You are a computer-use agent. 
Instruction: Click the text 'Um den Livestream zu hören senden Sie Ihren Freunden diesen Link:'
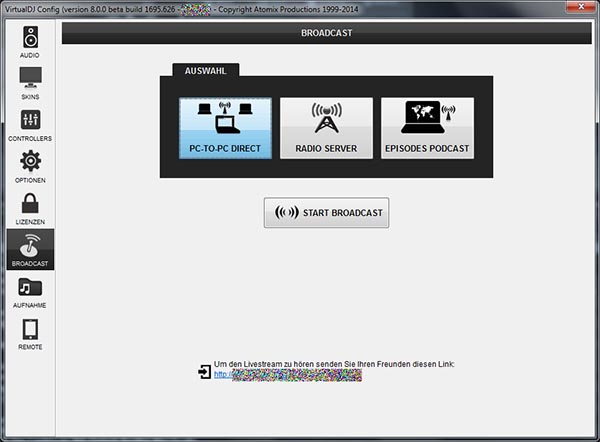pyautogui.click(x=334, y=364)
